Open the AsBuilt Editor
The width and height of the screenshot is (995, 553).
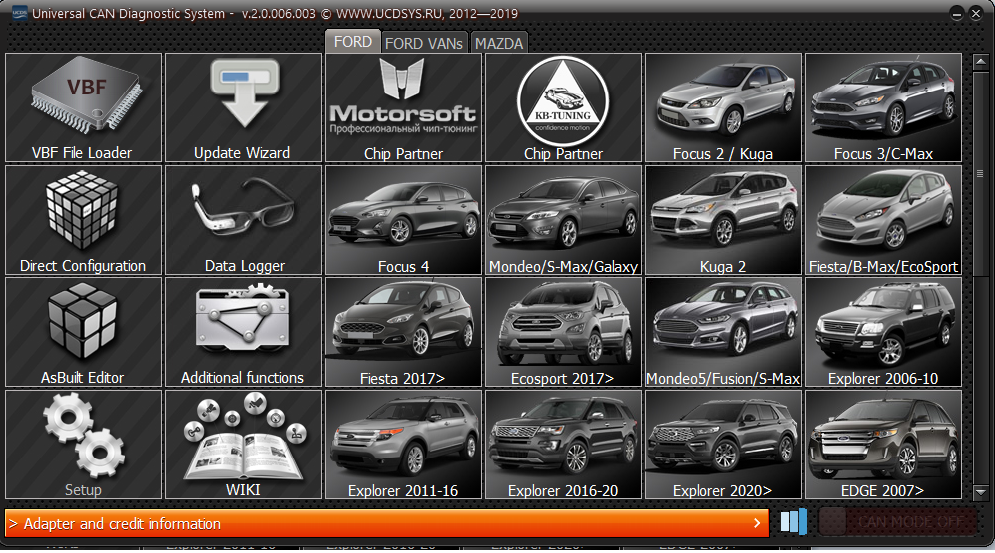click(83, 332)
